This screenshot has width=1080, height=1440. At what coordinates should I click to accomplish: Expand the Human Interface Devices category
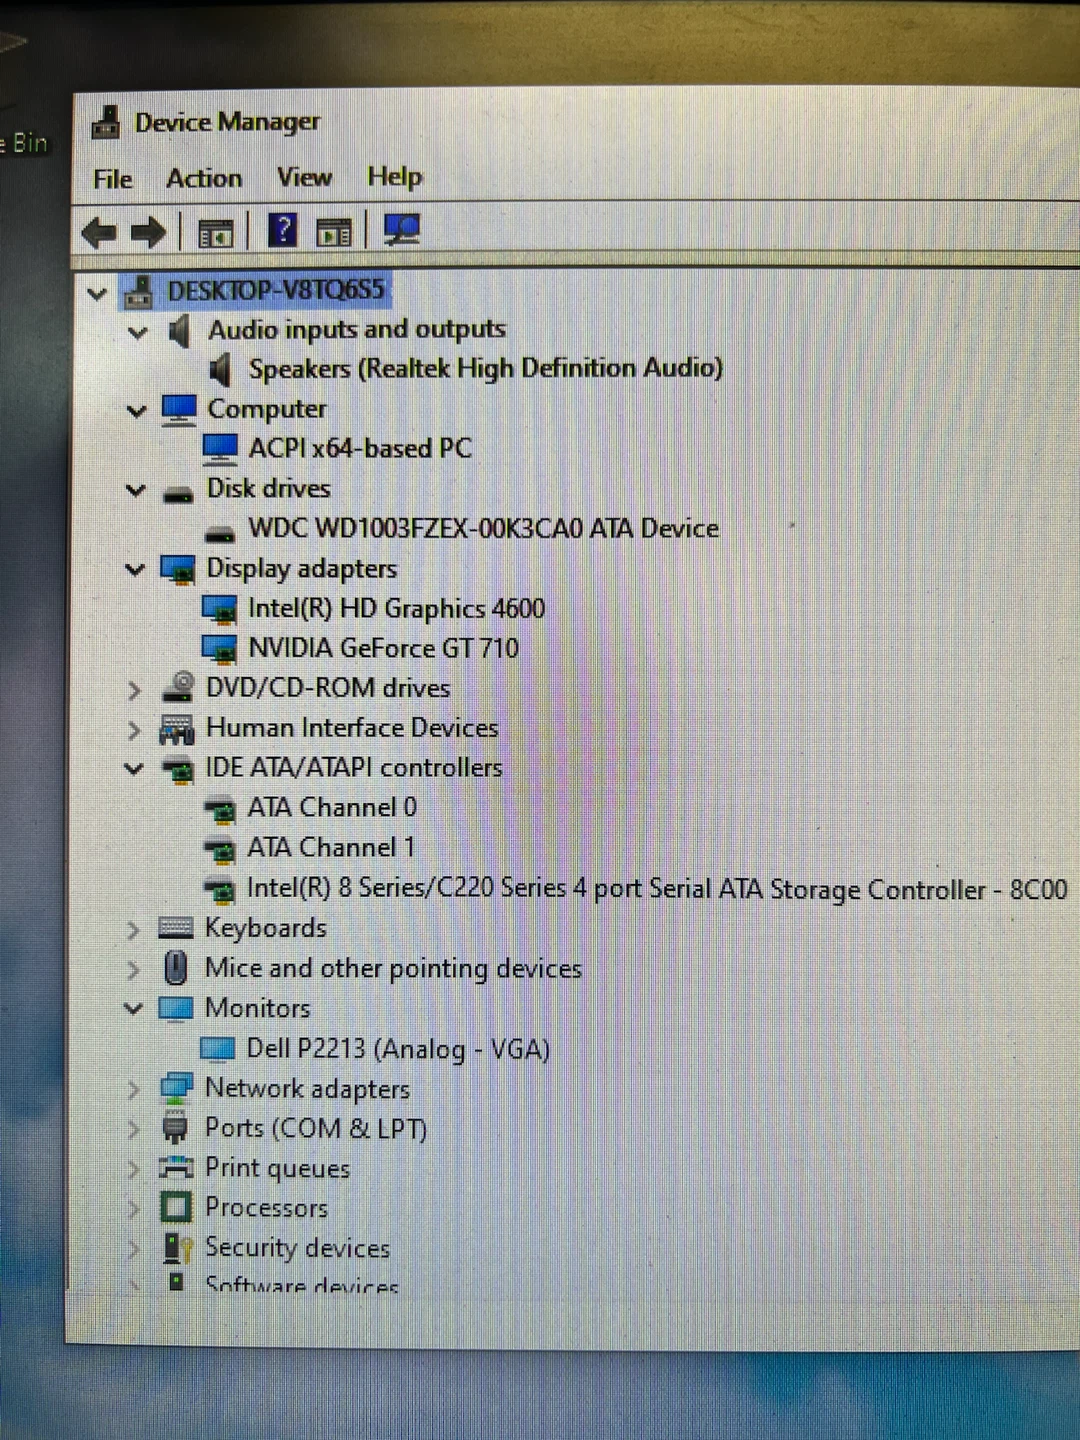click(134, 730)
